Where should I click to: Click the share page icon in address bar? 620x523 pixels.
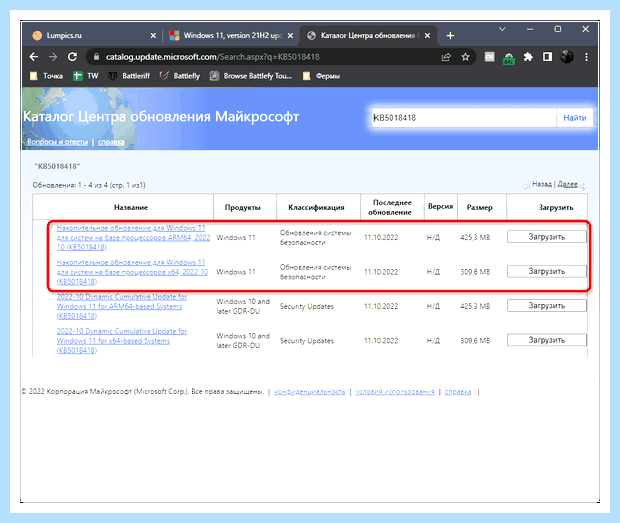click(x=446, y=57)
